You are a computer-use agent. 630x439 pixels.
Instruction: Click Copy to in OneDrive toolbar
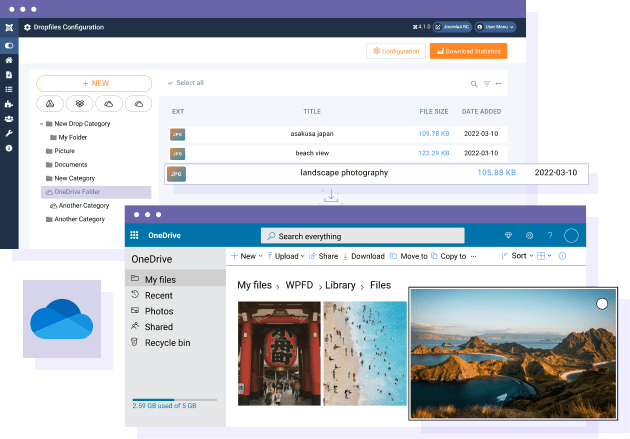448,256
